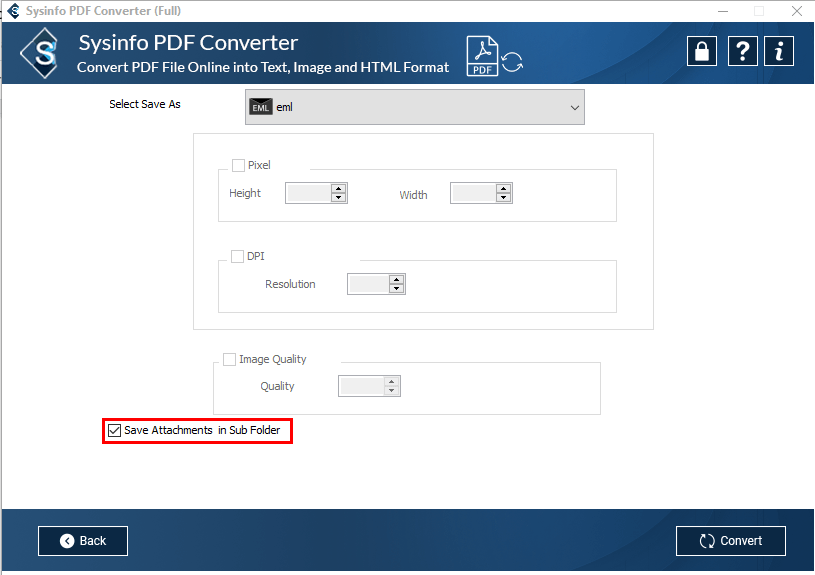Enable the DPI checkbox
The height and width of the screenshot is (575, 815).
(x=237, y=256)
